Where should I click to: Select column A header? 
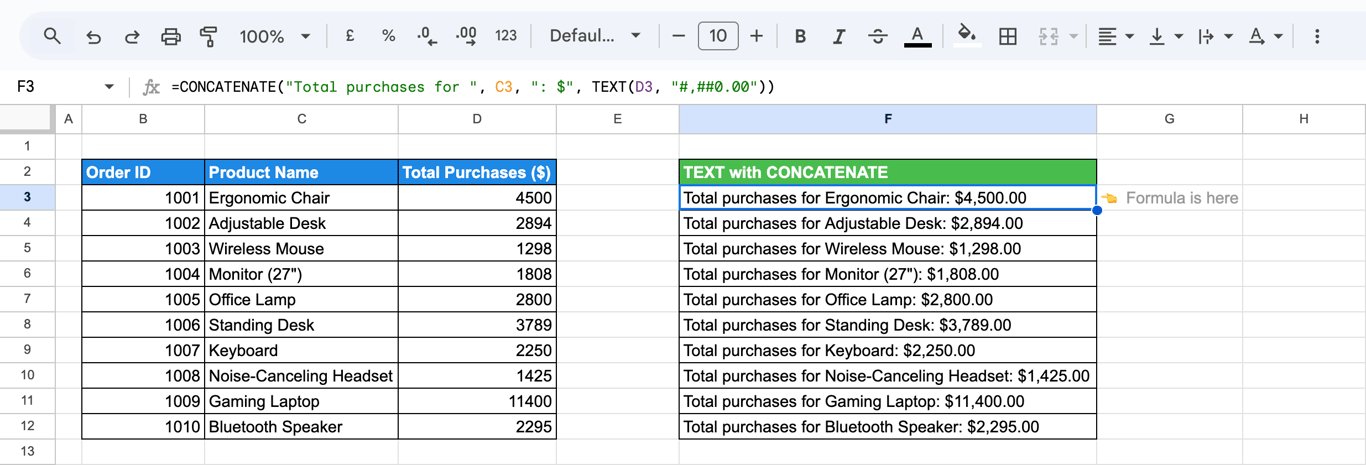tap(68, 119)
